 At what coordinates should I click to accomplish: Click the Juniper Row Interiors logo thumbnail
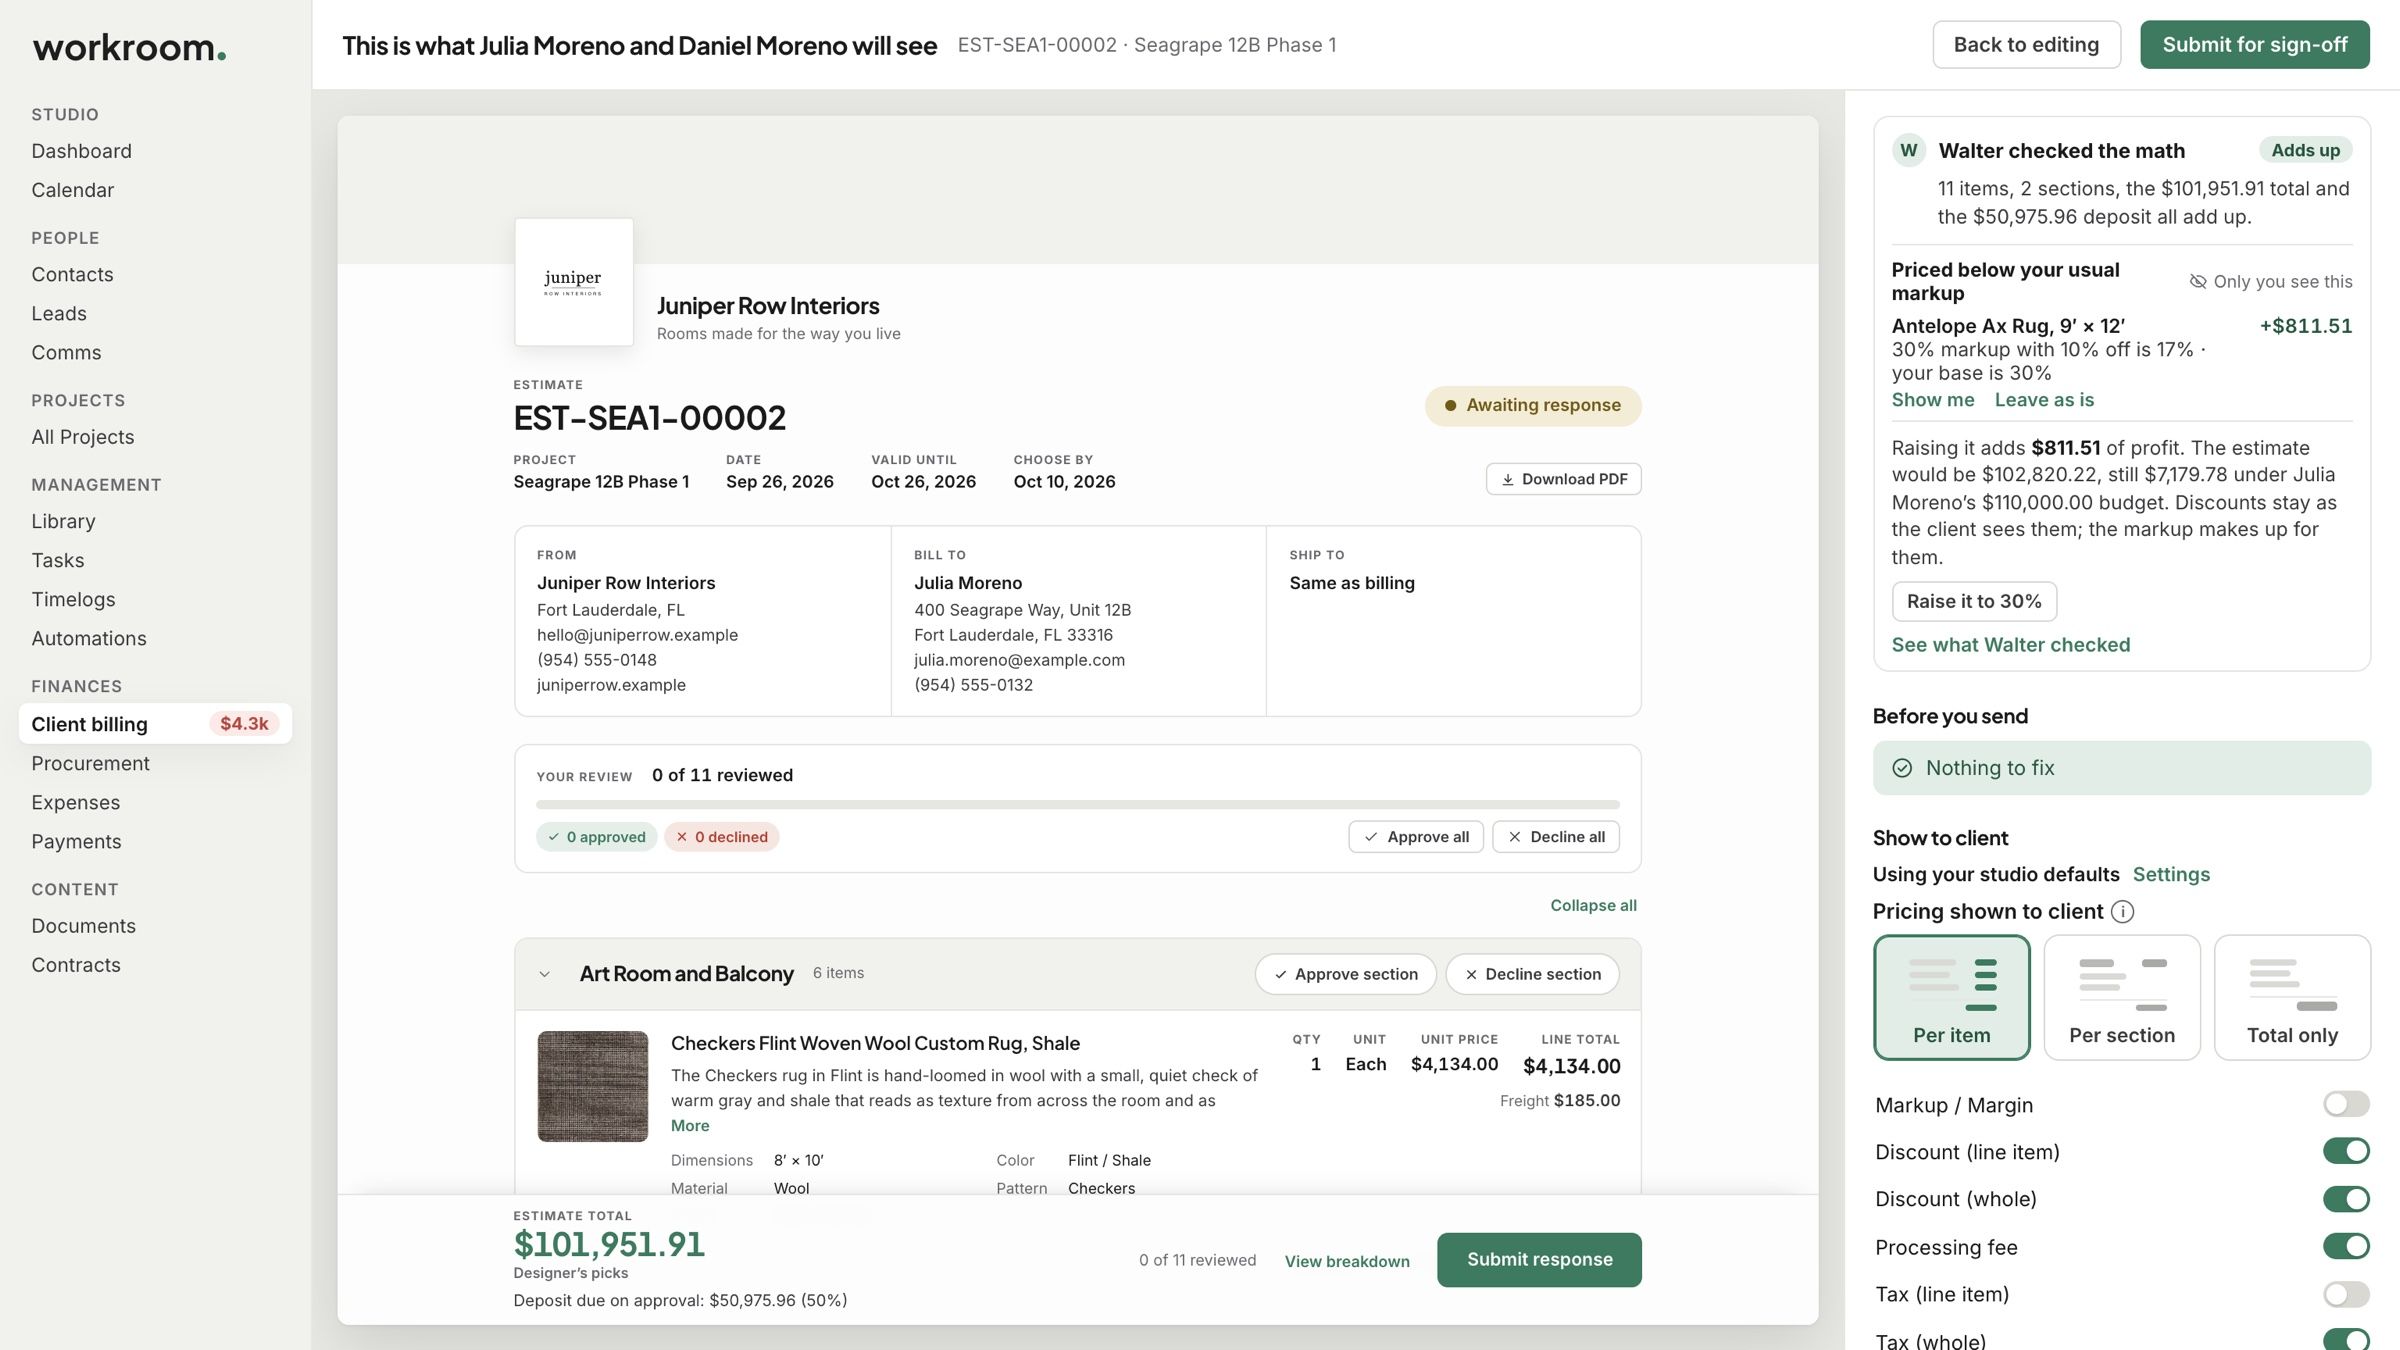574,282
